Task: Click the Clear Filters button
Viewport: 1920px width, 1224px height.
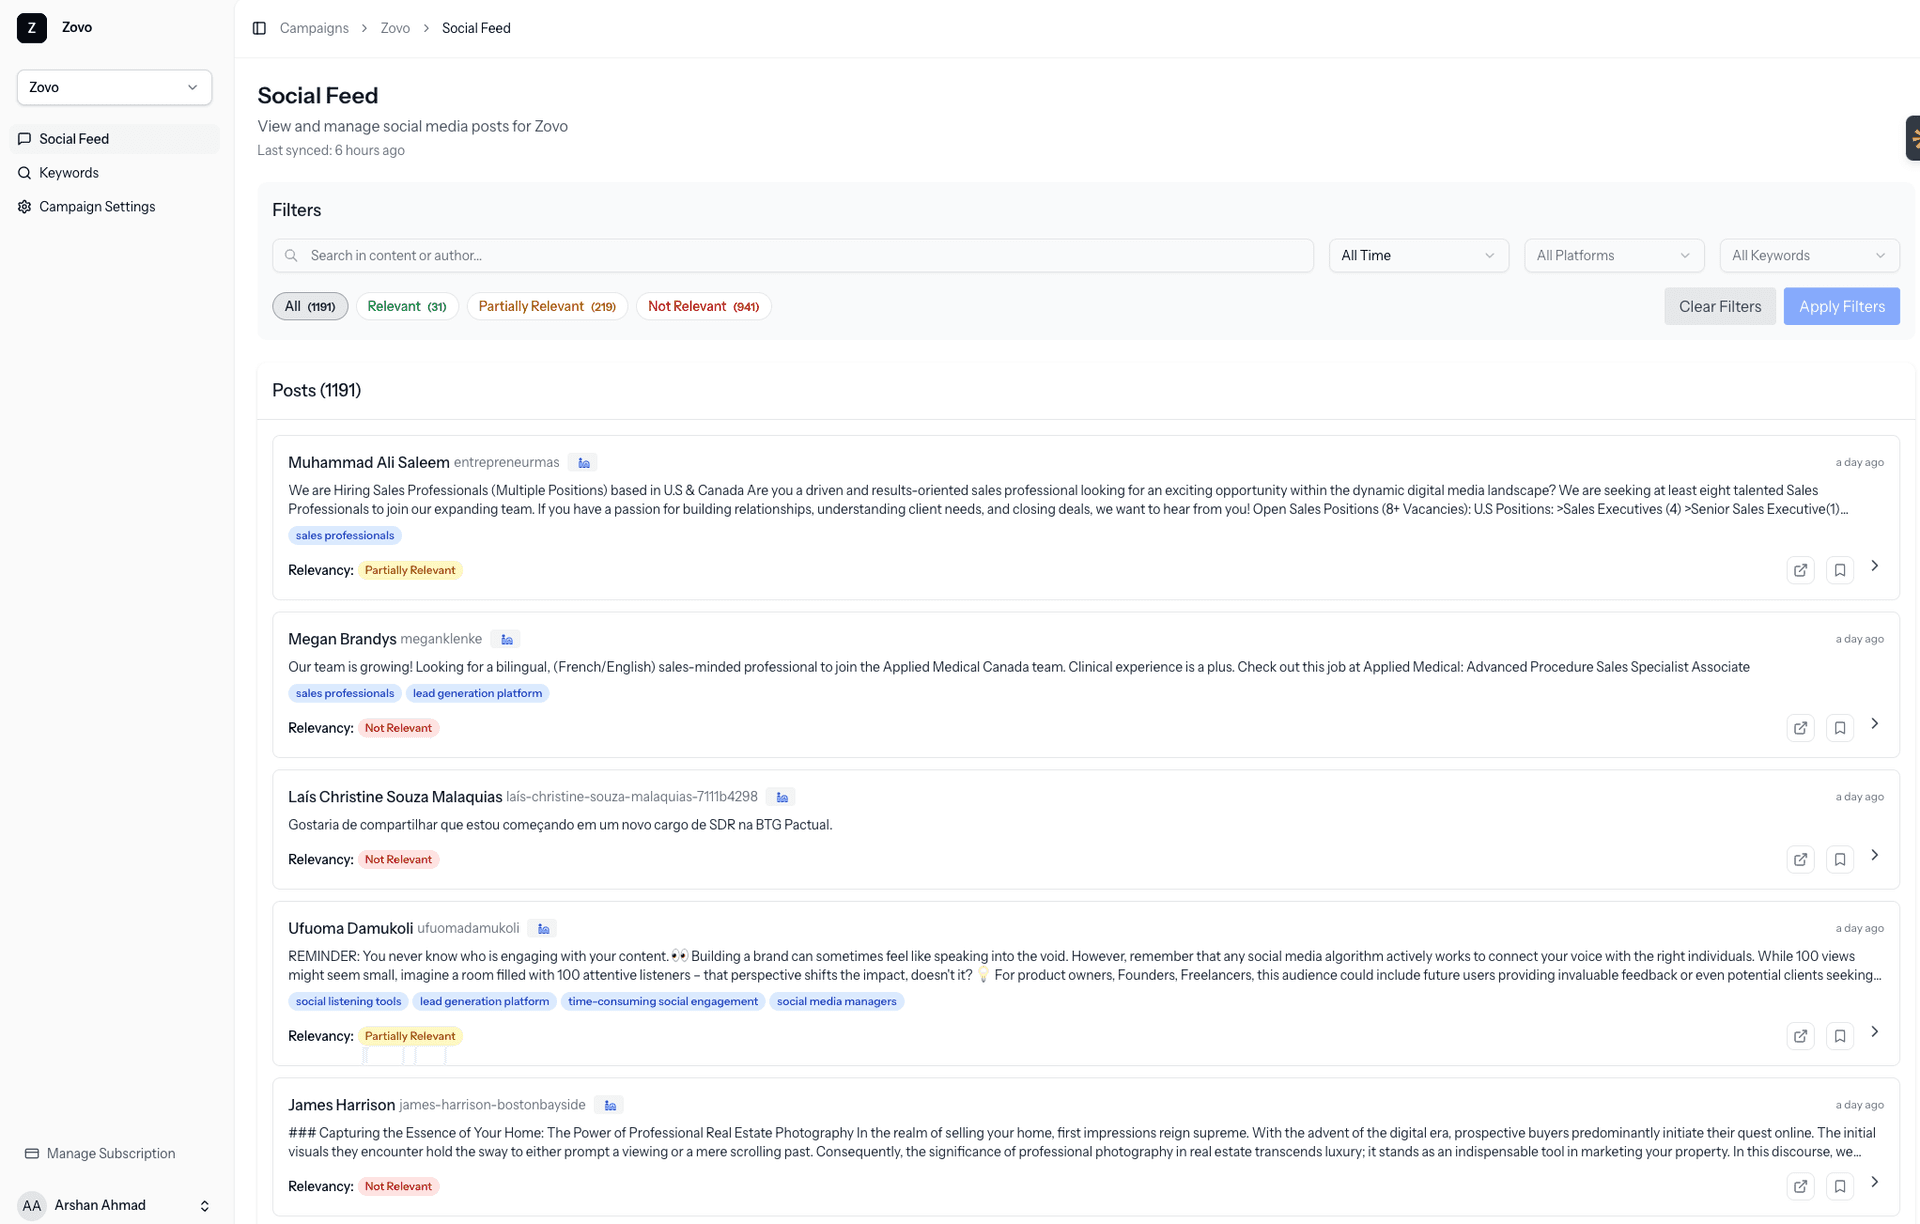Action: (1720, 306)
